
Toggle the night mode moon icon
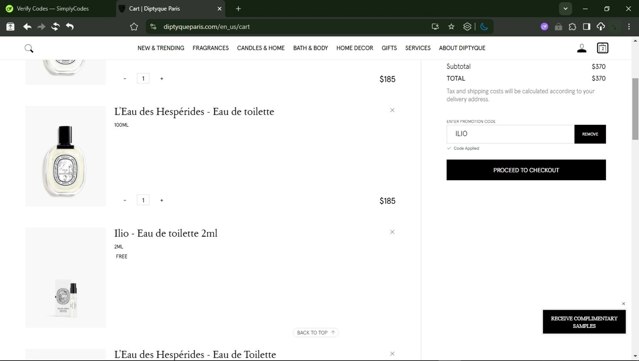point(484,26)
